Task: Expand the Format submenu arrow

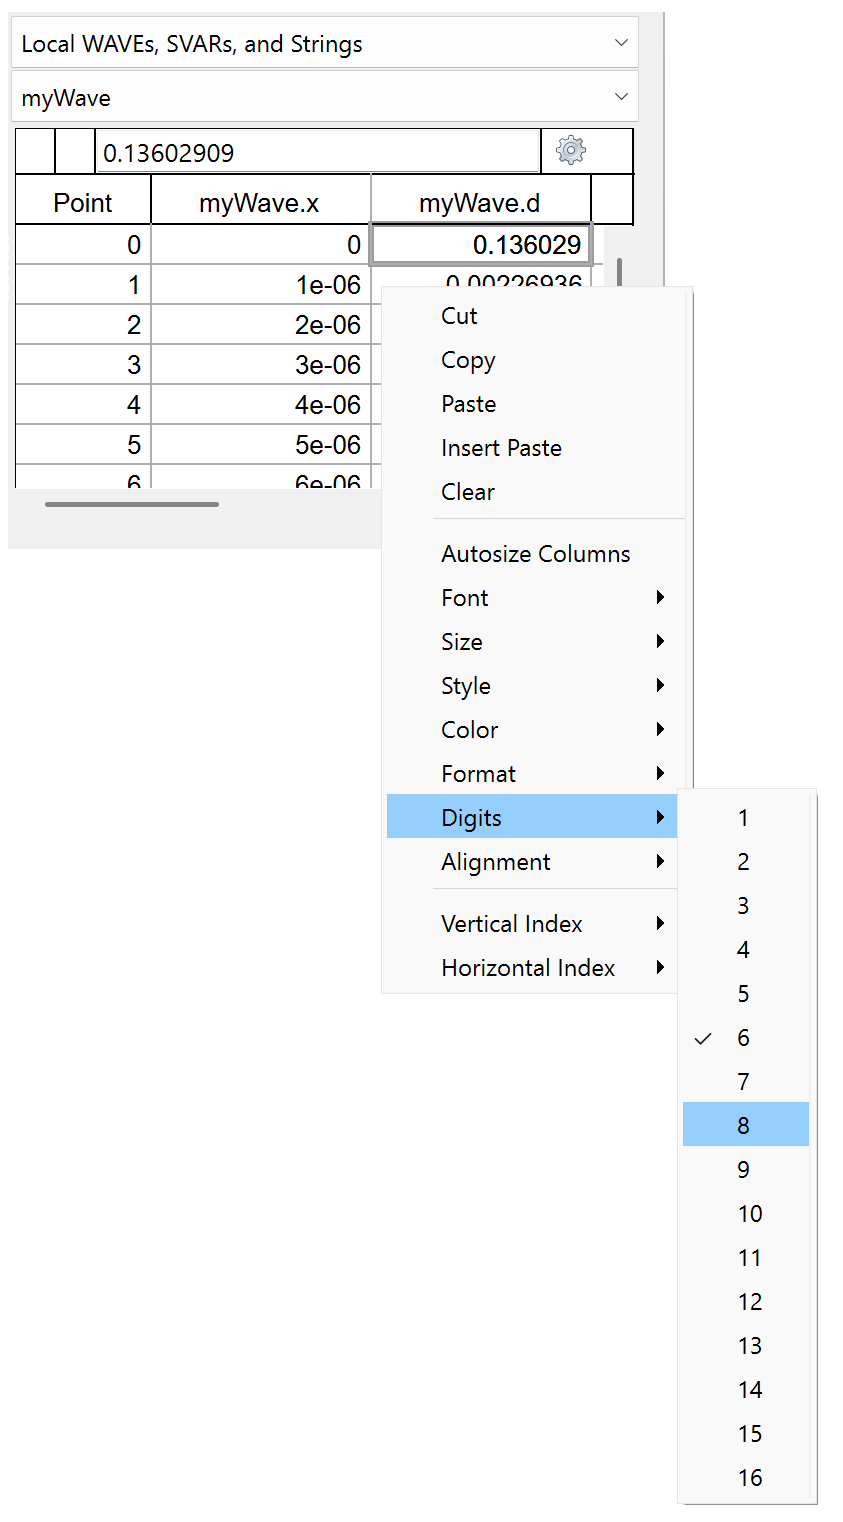Action: pyautogui.click(x=661, y=773)
